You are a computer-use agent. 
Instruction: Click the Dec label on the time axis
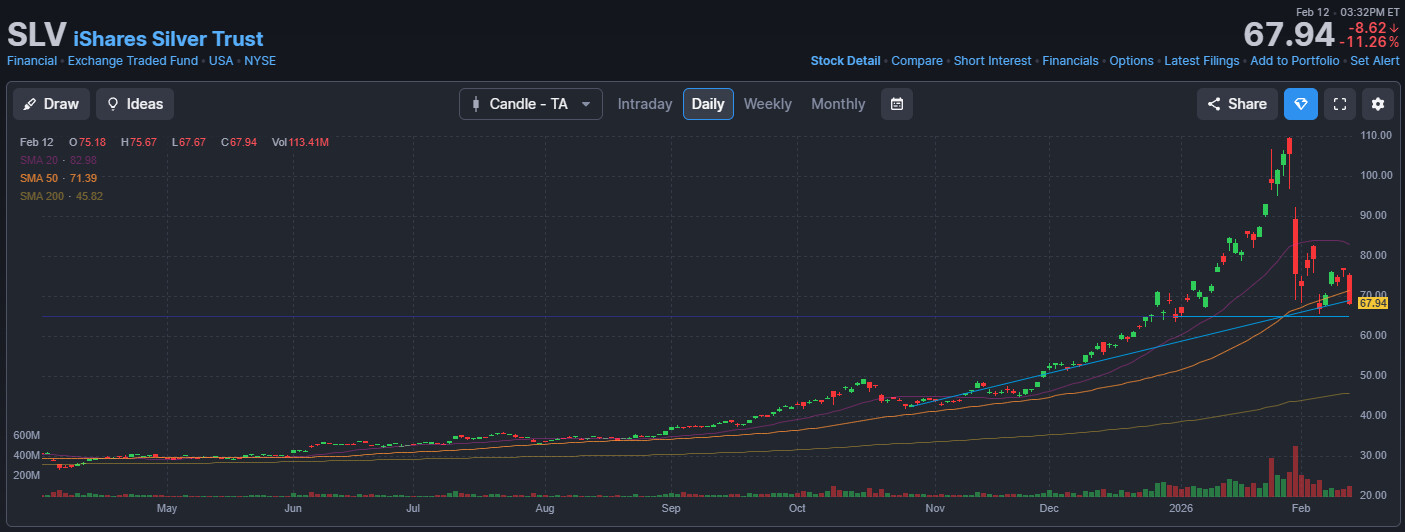[x=1049, y=508]
